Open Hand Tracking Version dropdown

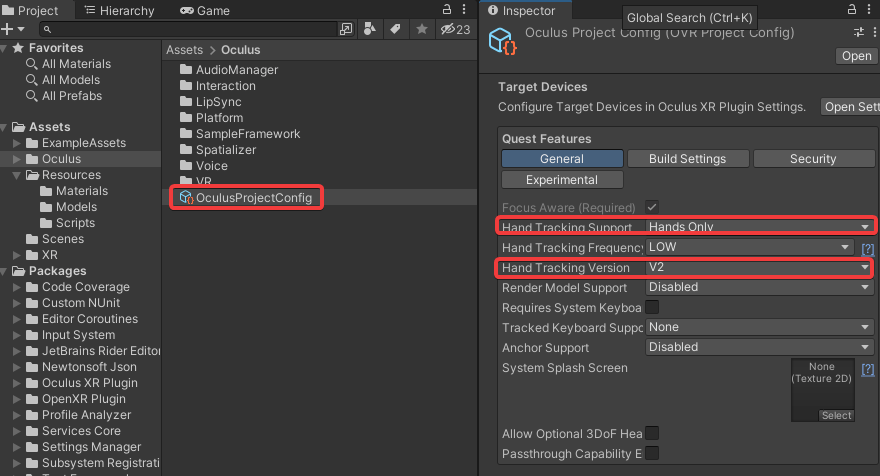[x=760, y=267]
